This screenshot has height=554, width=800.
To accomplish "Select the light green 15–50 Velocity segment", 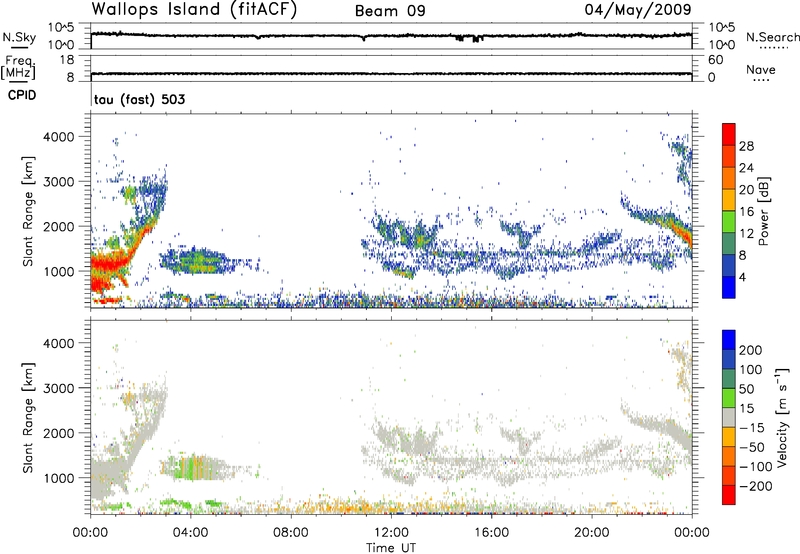I will (729, 398).
